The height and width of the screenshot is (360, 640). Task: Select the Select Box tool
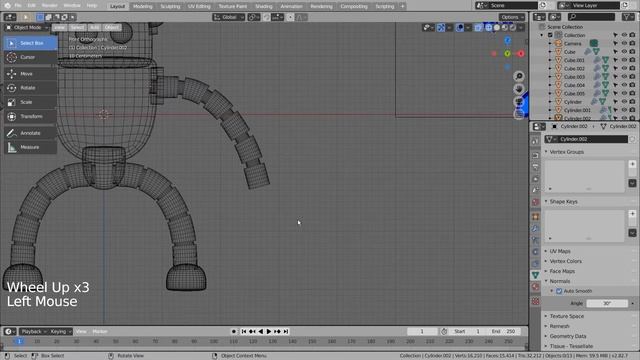point(31,43)
